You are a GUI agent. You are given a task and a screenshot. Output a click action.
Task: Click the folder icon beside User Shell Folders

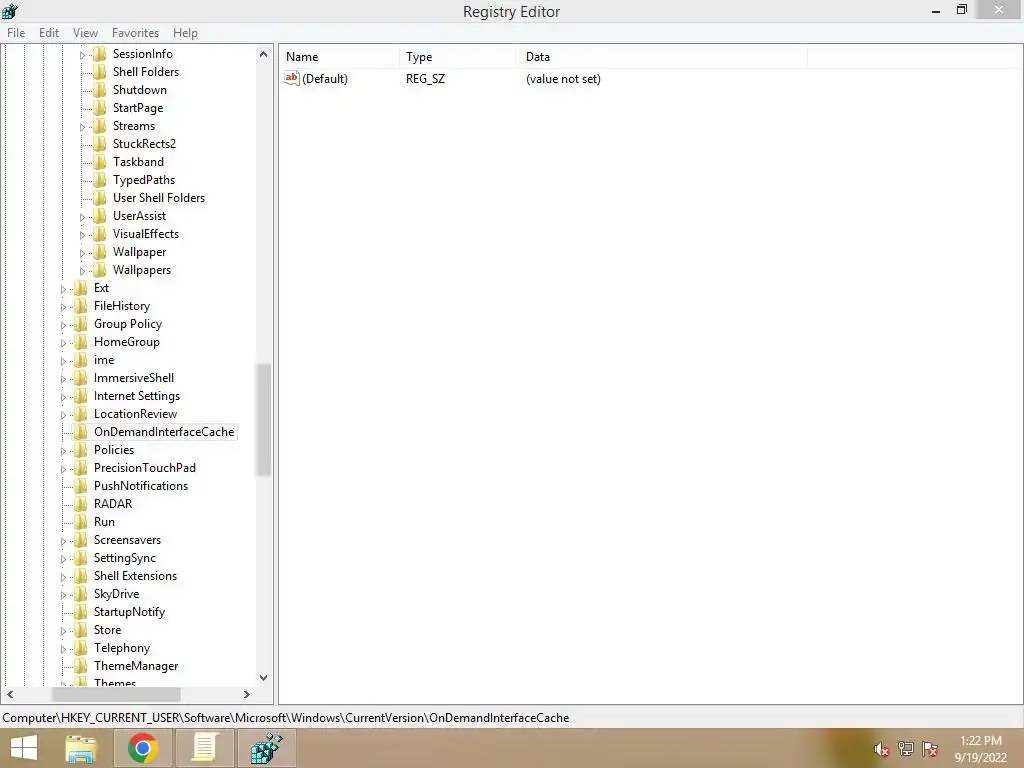99,198
